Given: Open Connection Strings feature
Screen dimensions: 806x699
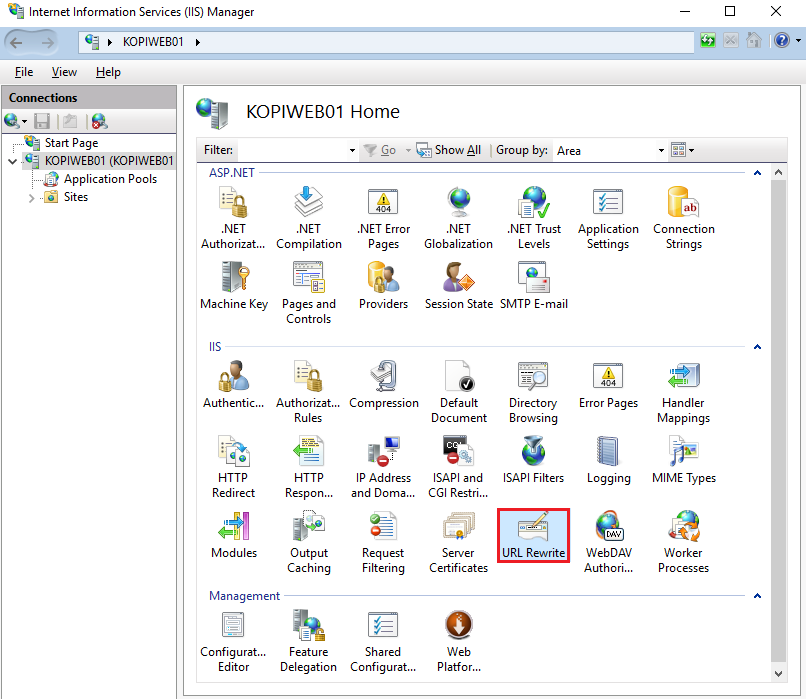Looking at the screenshot, I should click(x=684, y=218).
